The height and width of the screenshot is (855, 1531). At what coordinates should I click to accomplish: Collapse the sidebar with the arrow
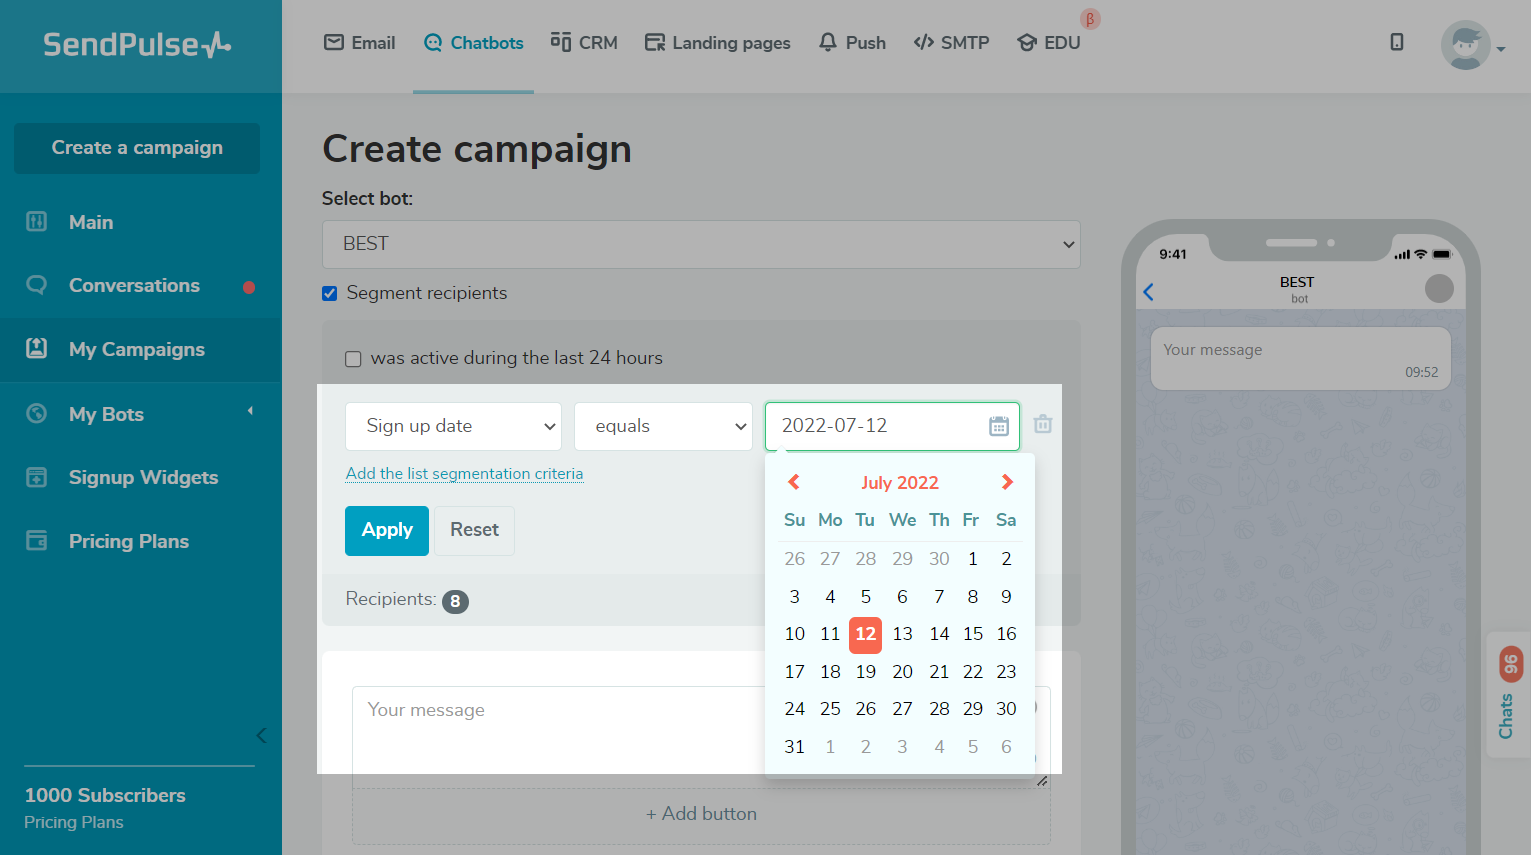click(x=261, y=736)
